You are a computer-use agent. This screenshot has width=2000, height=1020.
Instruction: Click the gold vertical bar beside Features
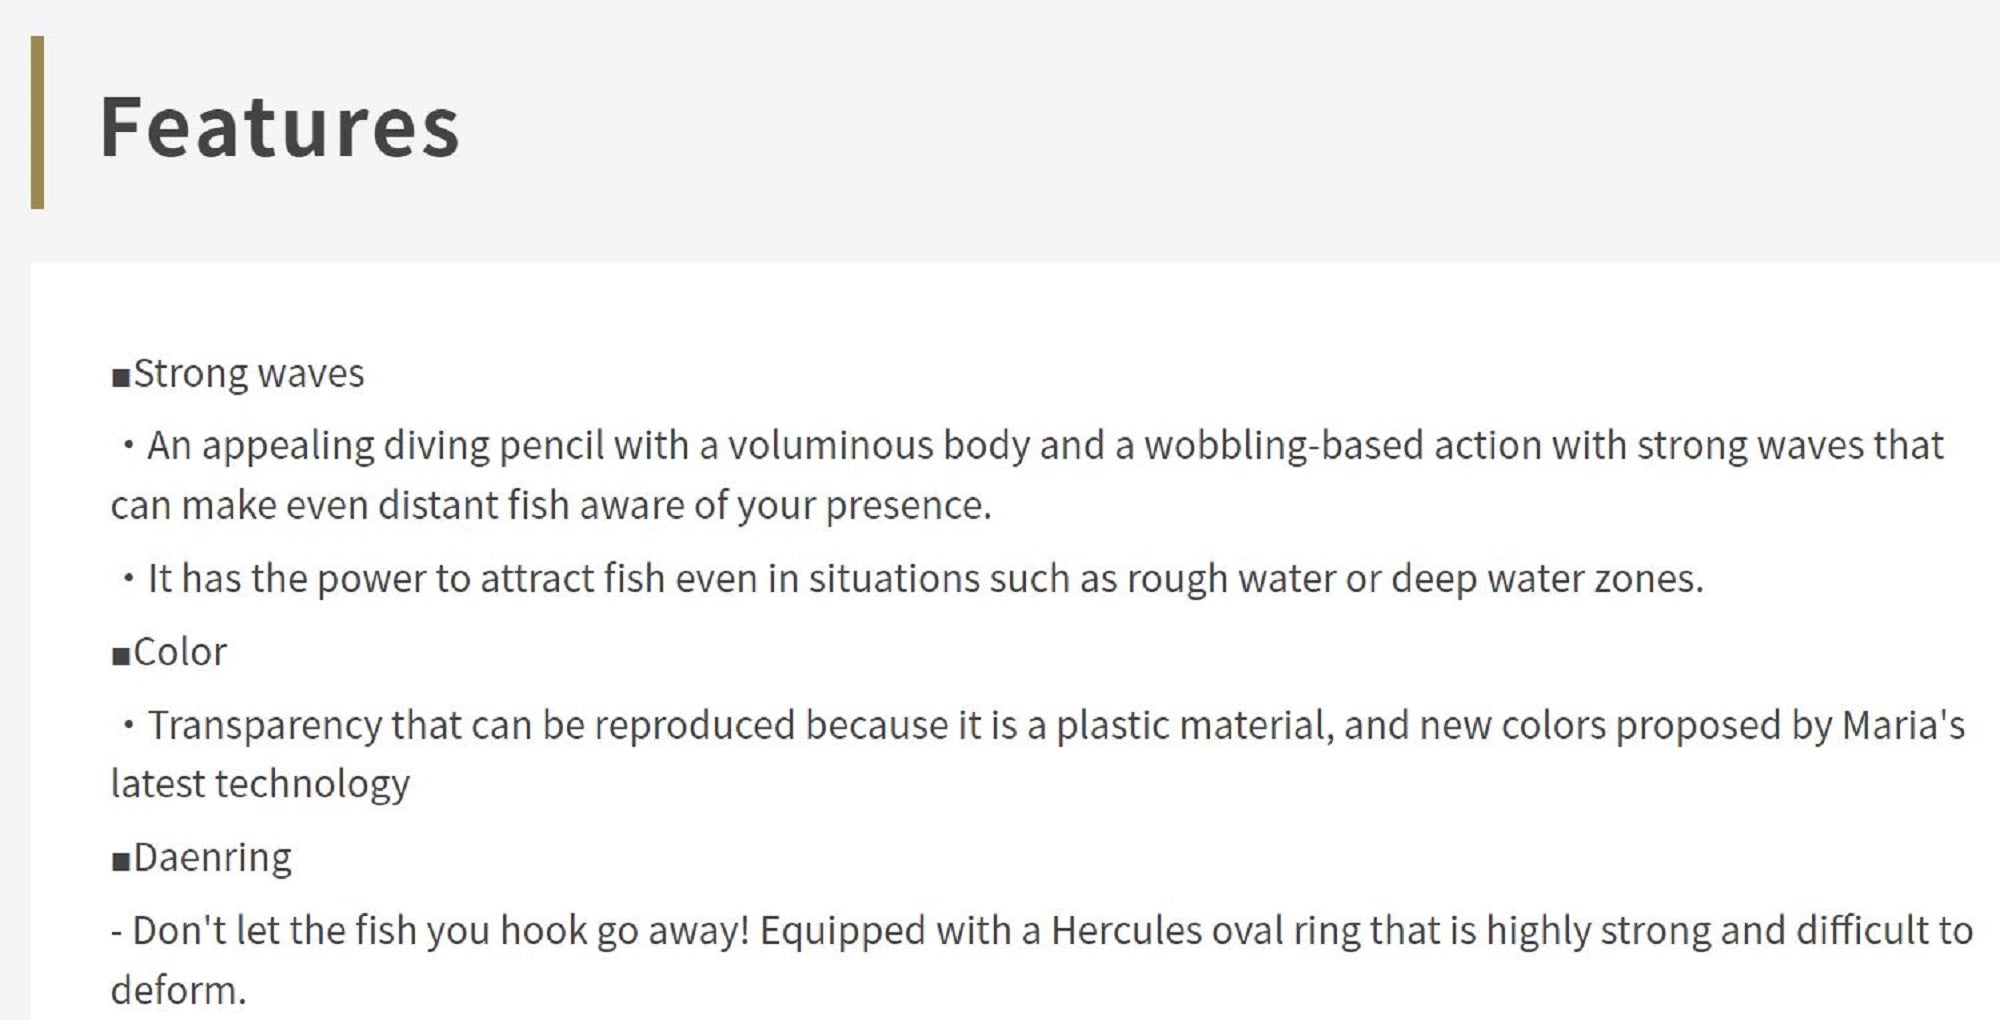pos(37,122)
